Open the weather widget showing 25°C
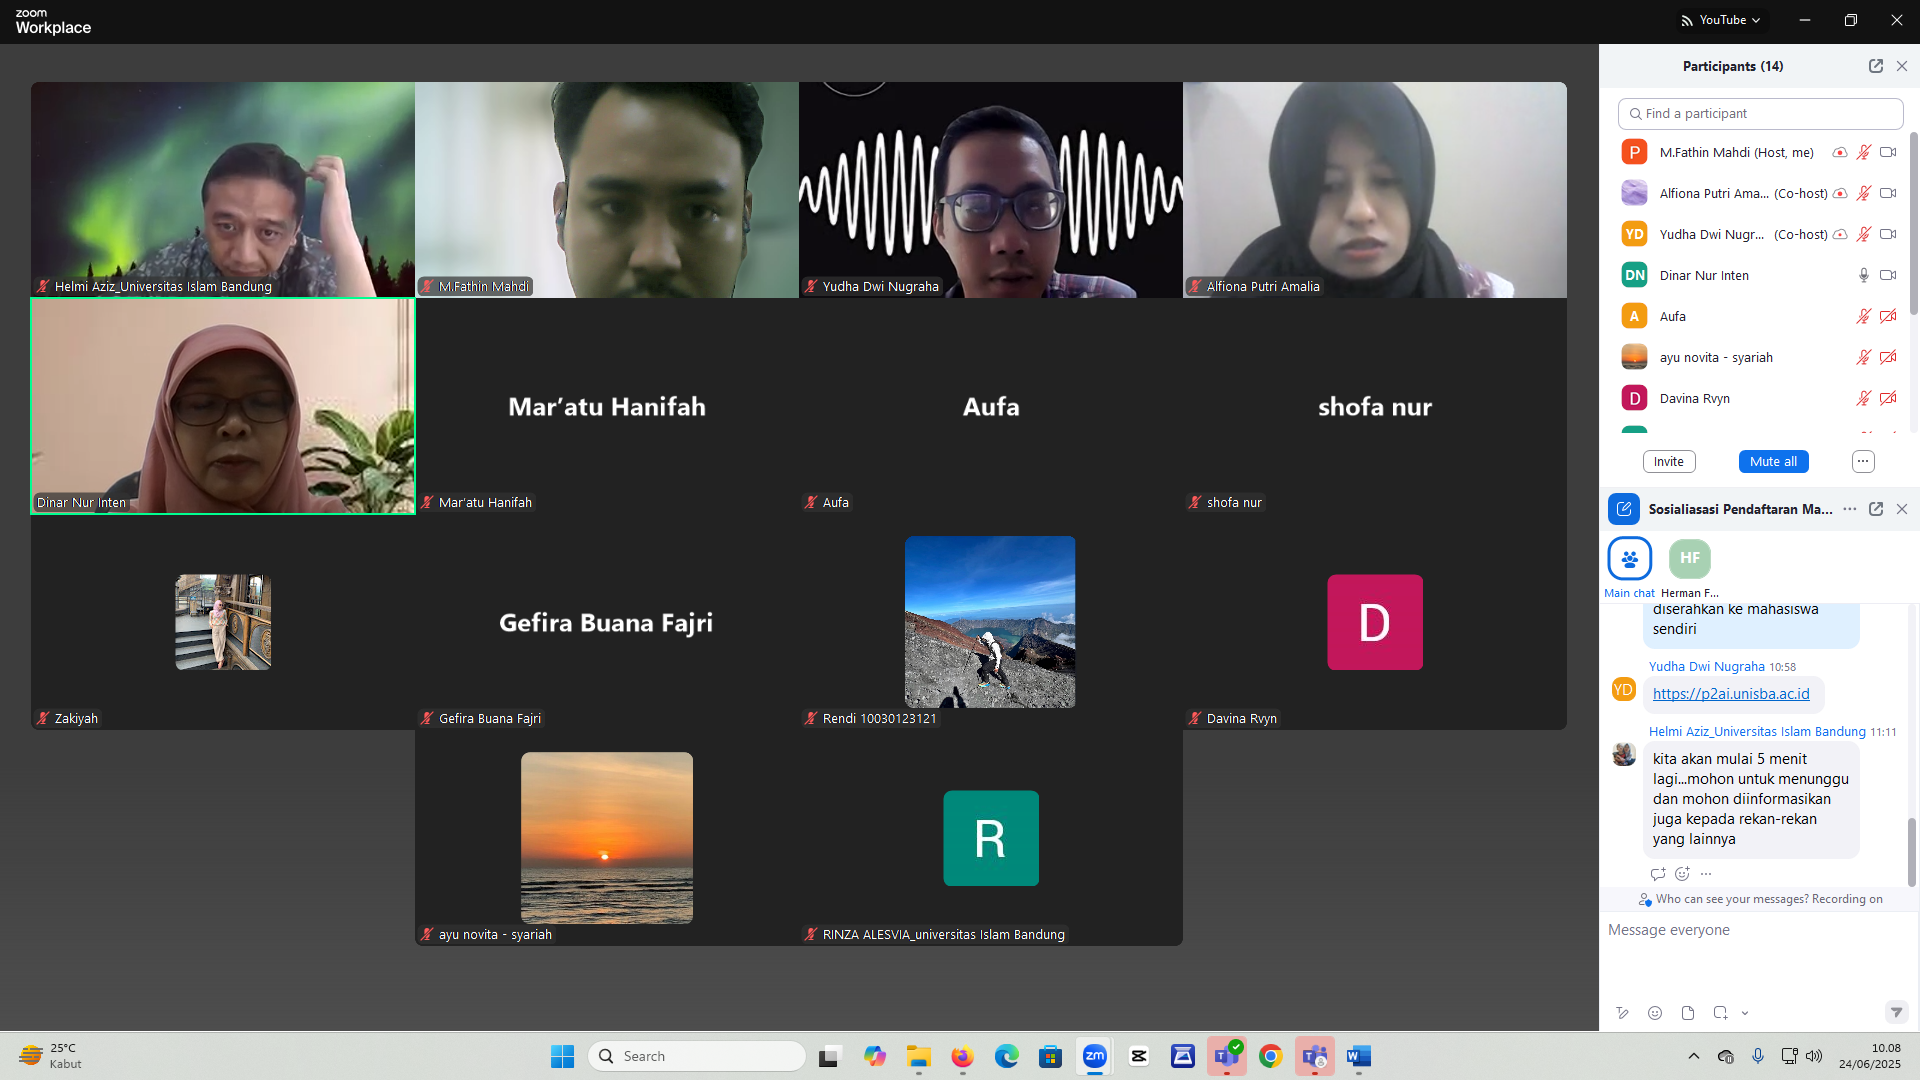1920x1080 pixels. (52, 1056)
